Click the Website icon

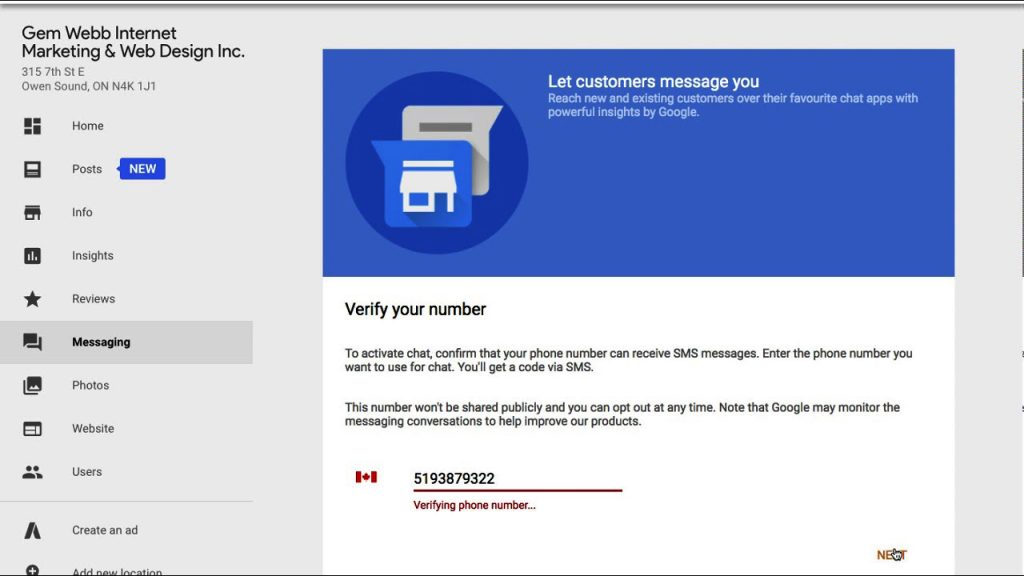tap(31, 428)
